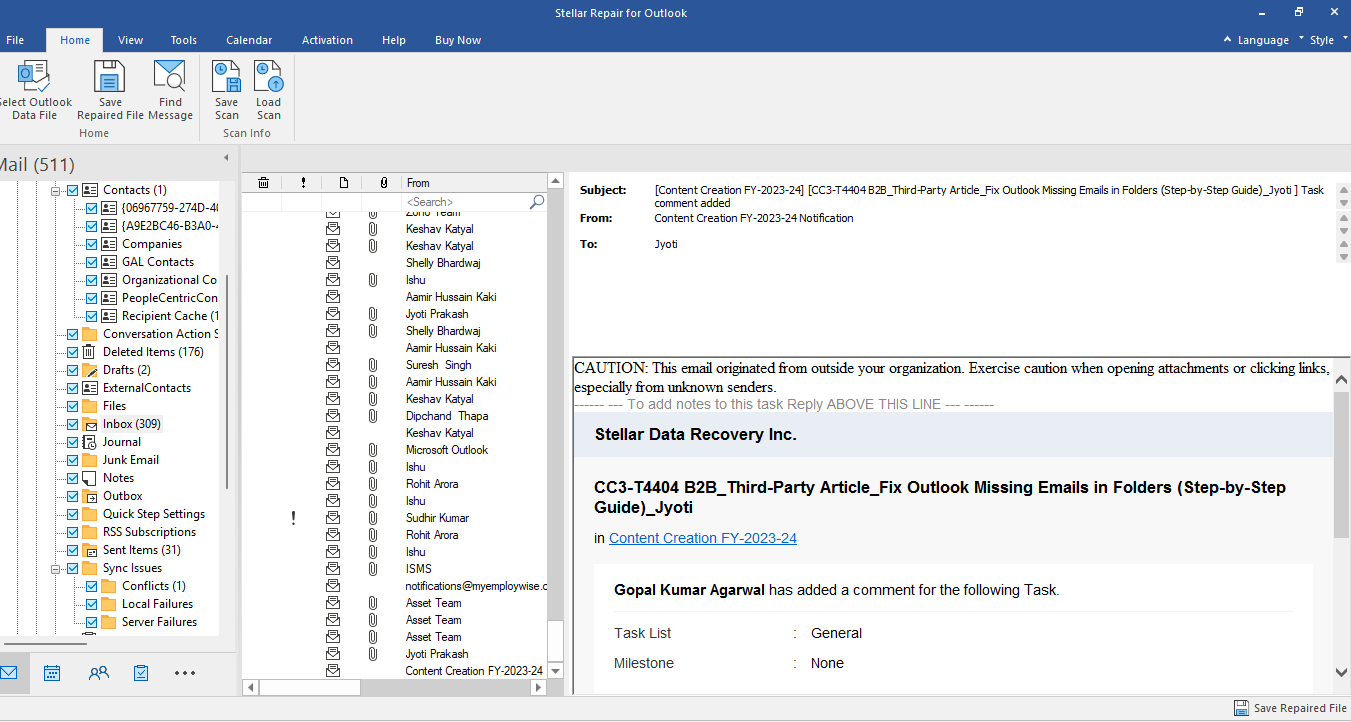Open the Find Message tool
Screen dimensions: 1351x722
[170, 78]
